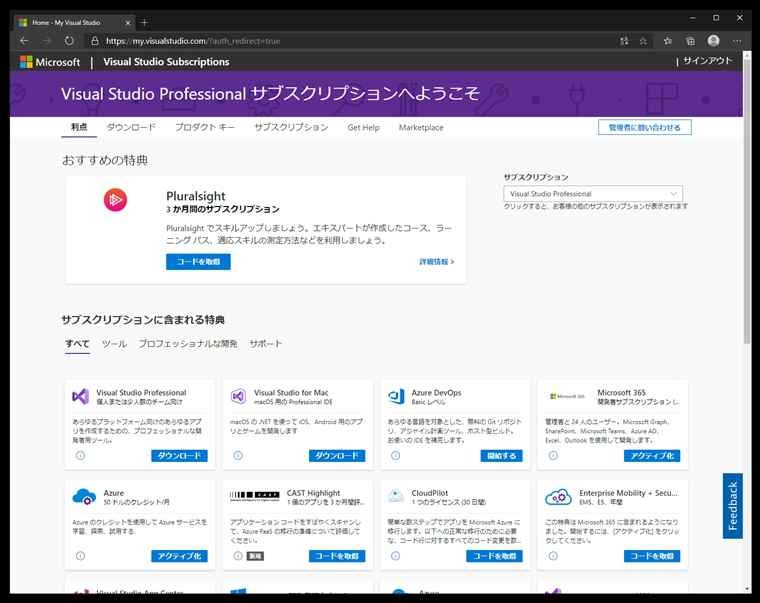This screenshot has height=603, width=760.
Task: Open the browser profile avatar
Action: [x=713, y=41]
